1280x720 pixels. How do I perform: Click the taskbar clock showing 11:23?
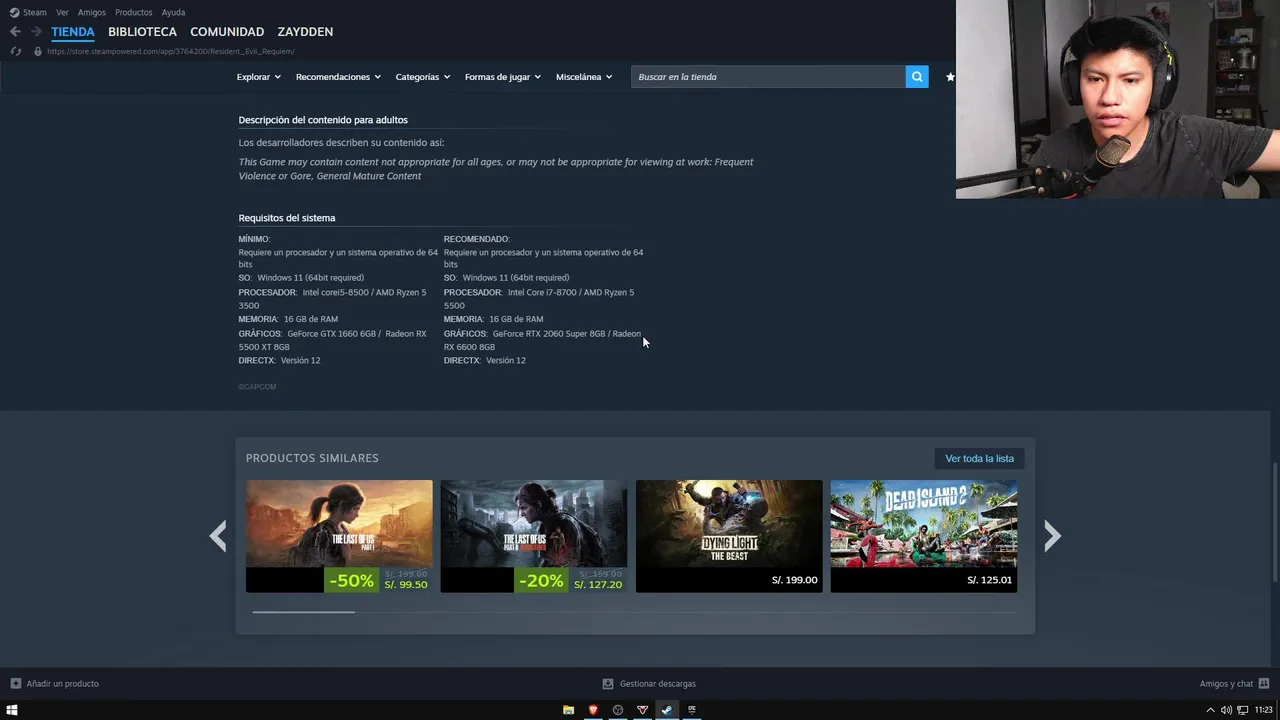click(x=1263, y=710)
